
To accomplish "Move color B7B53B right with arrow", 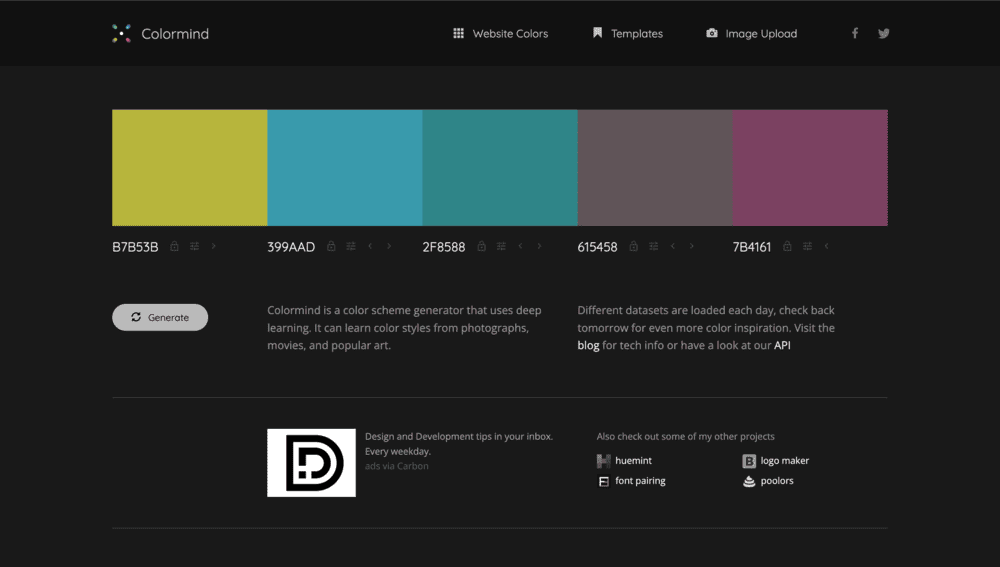I will 214,247.
